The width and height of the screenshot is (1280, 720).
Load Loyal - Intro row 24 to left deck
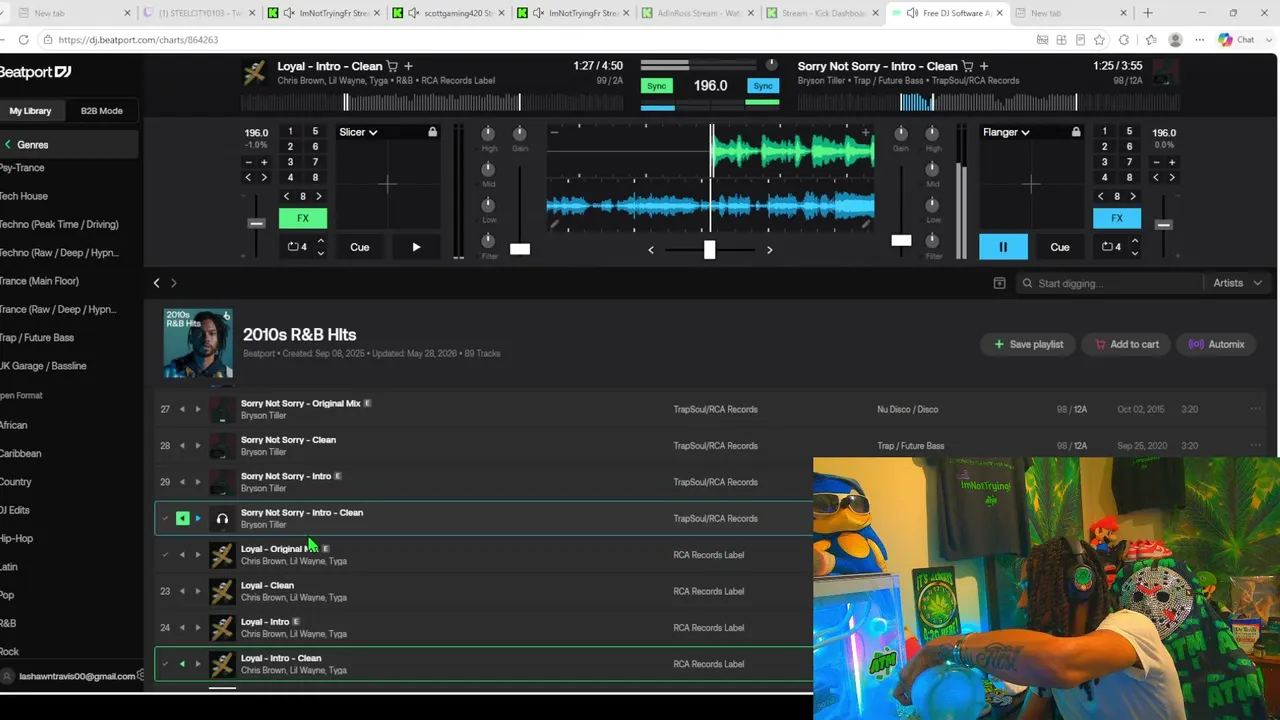(182, 628)
